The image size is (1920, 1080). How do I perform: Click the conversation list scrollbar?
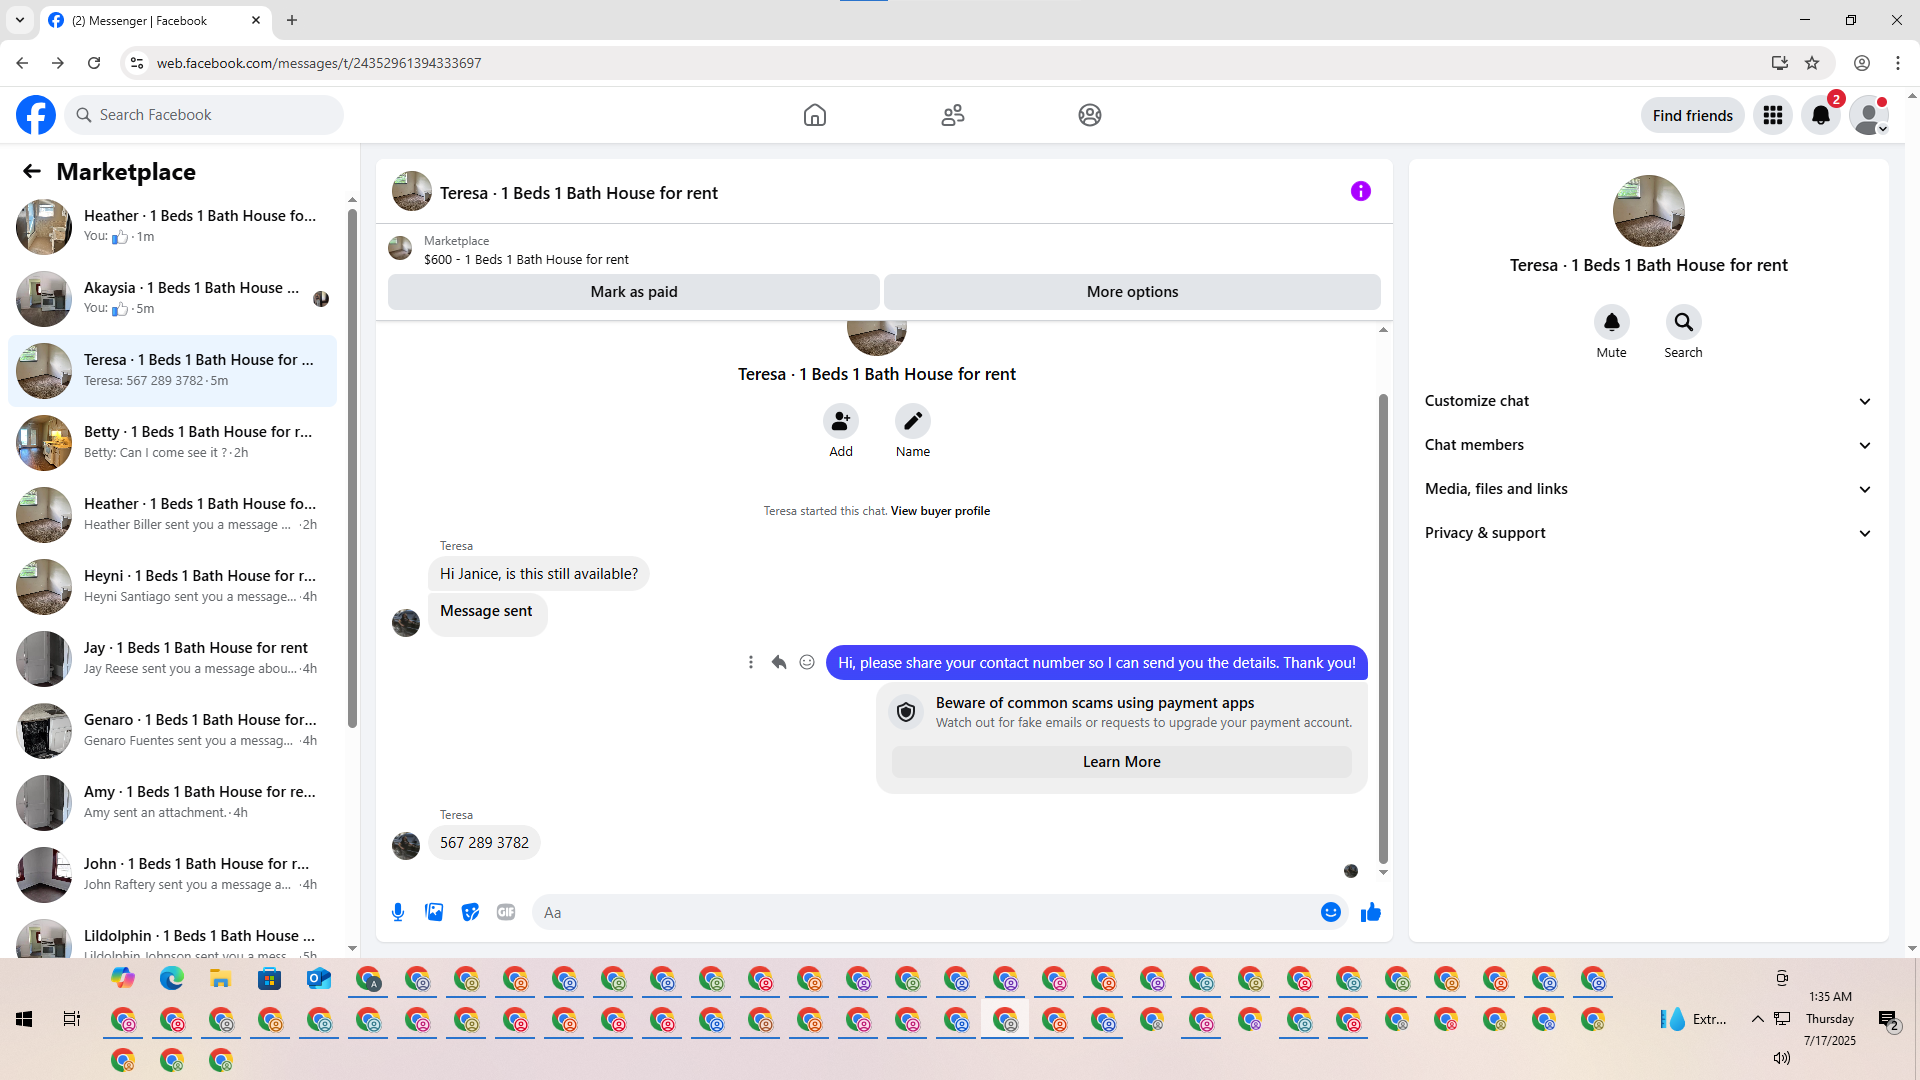point(352,470)
